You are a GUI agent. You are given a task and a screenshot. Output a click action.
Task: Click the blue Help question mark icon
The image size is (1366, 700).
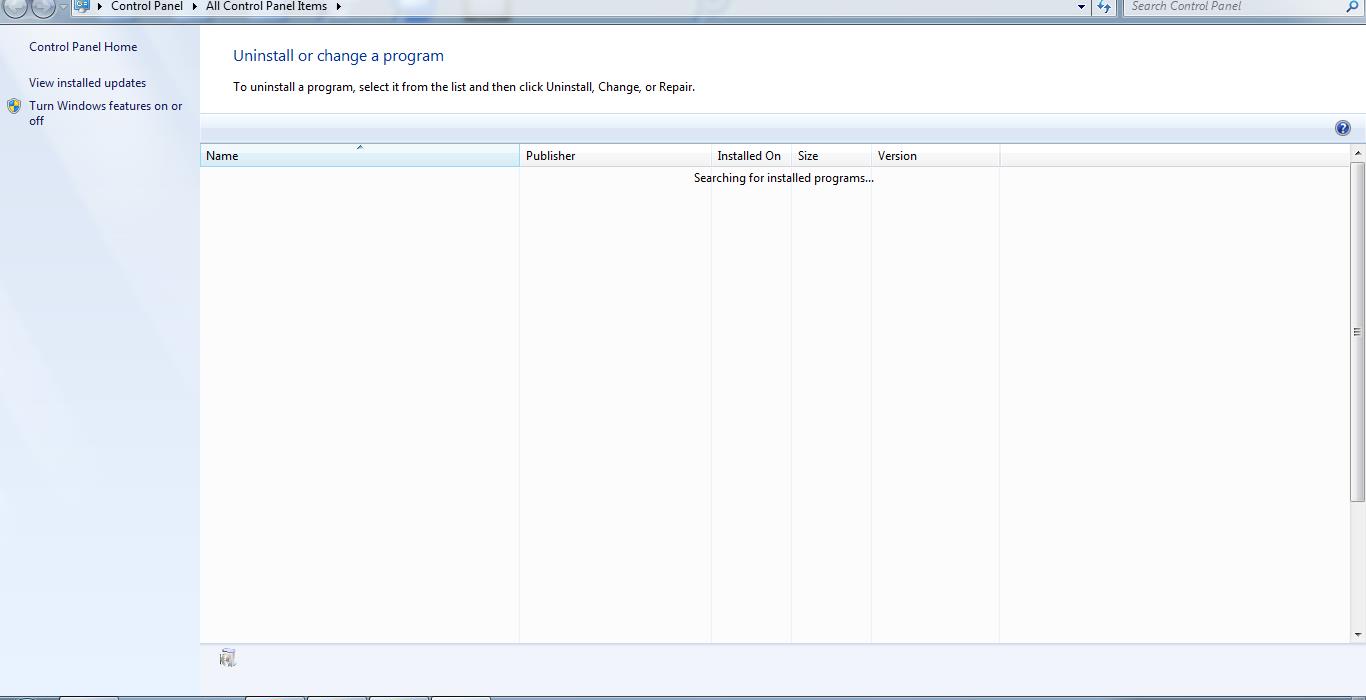click(1342, 128)
